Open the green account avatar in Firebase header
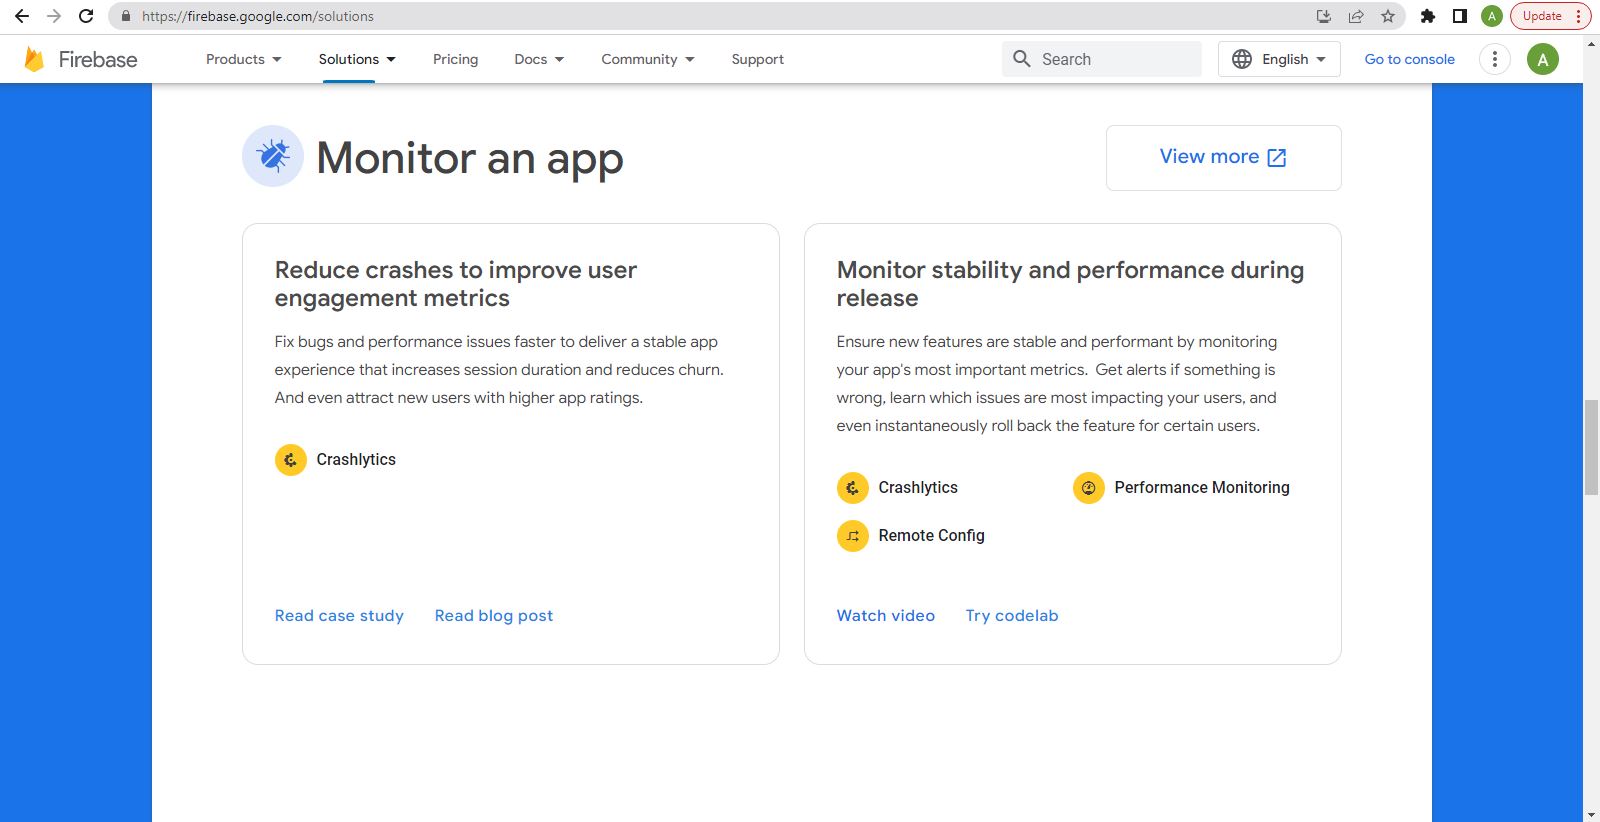 pyautogui.click(x=1543, y=59)
